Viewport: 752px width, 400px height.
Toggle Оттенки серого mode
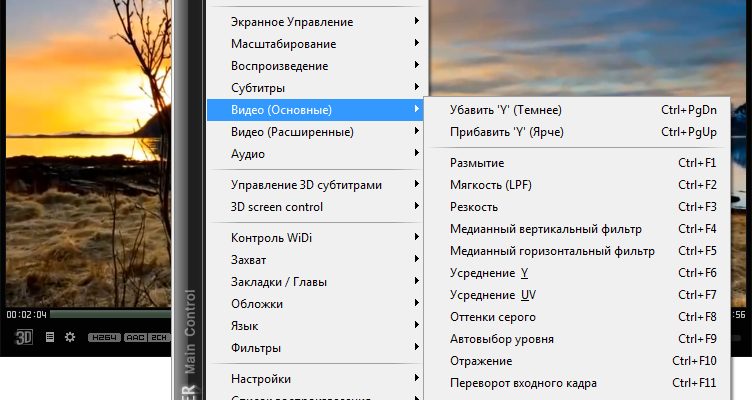(577, 318)
